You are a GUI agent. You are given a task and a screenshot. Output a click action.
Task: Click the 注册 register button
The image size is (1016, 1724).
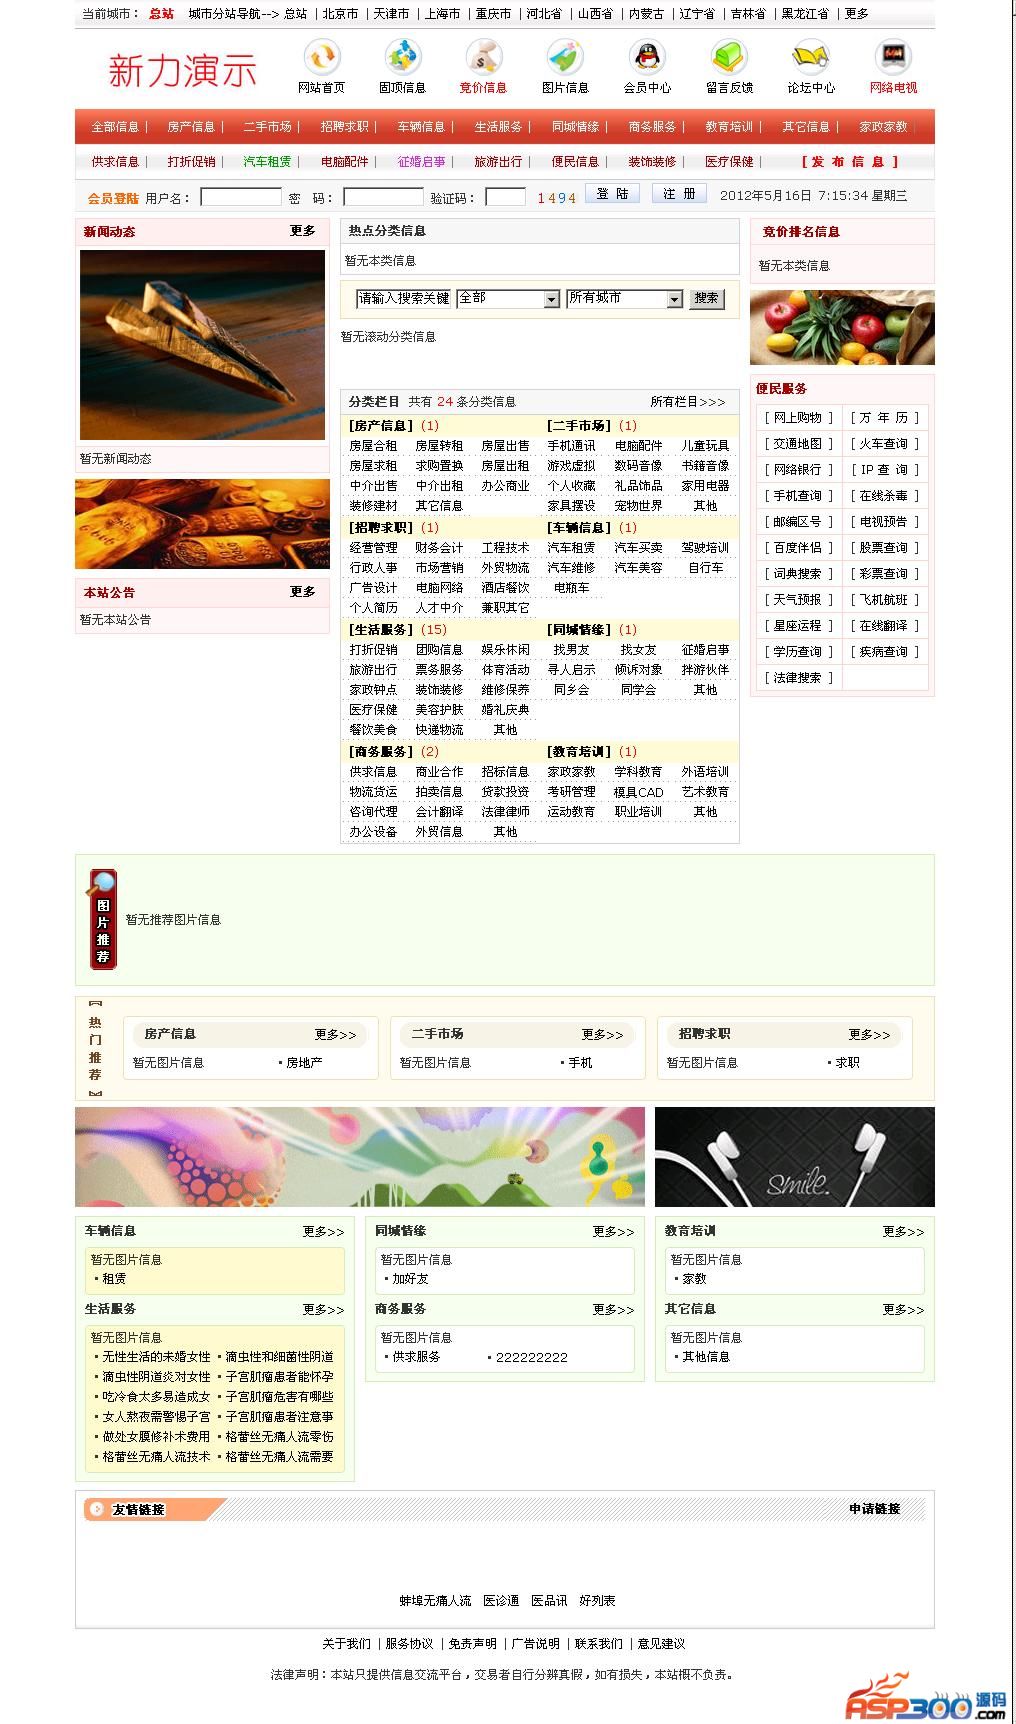pyautogui.click(x=679, y=194)
